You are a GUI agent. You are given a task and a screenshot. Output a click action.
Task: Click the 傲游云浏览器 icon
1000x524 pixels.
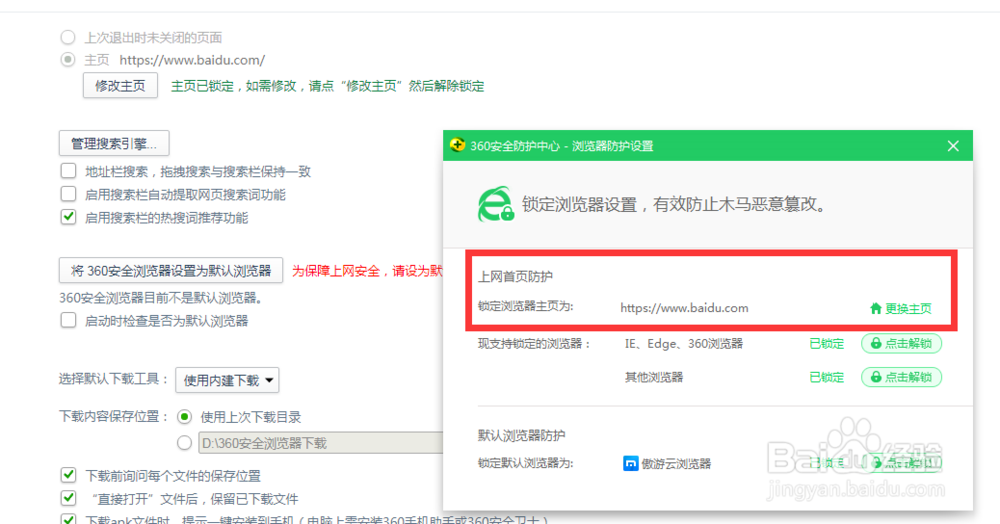630,463
